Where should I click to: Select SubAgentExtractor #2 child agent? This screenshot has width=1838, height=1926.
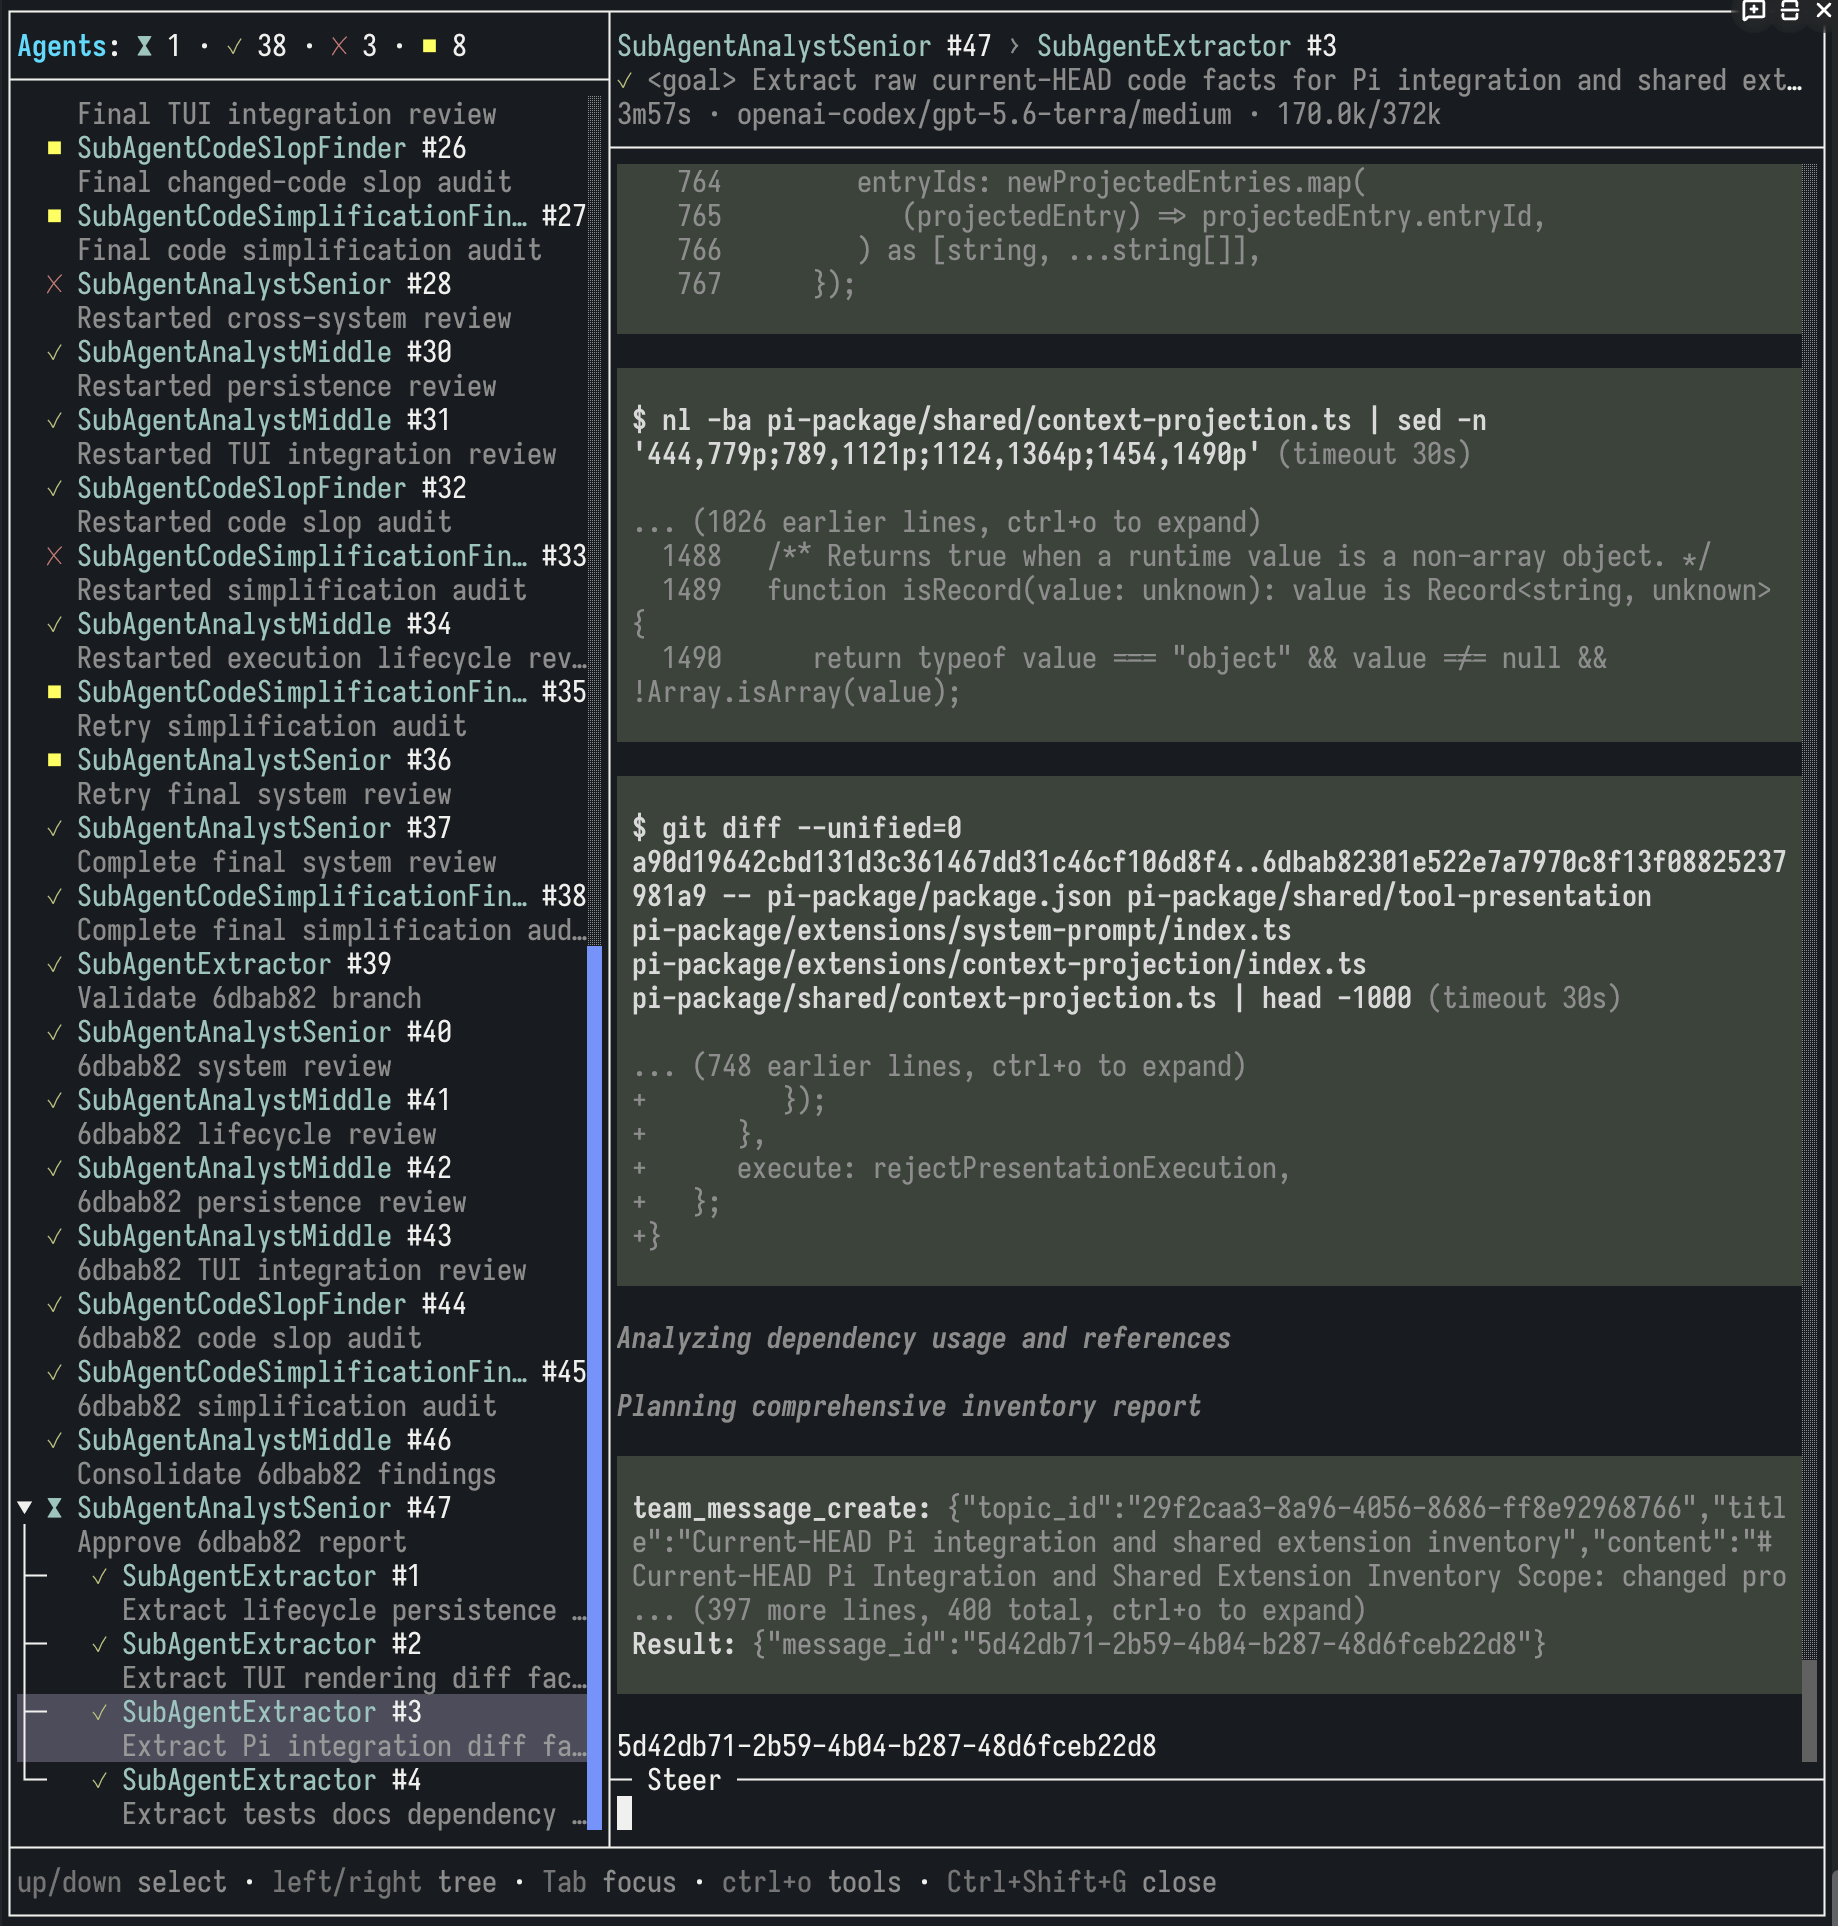[x=271, y=1644]
